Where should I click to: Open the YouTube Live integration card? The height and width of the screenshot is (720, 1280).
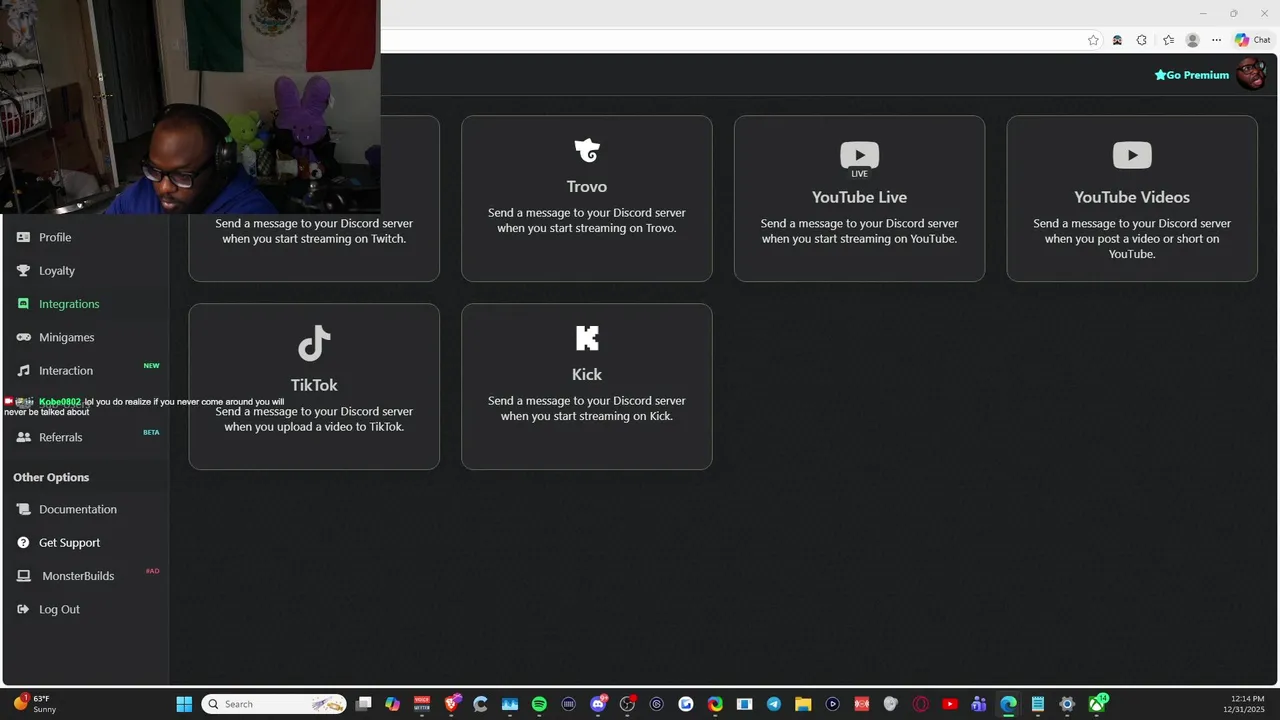click(859, 198)
